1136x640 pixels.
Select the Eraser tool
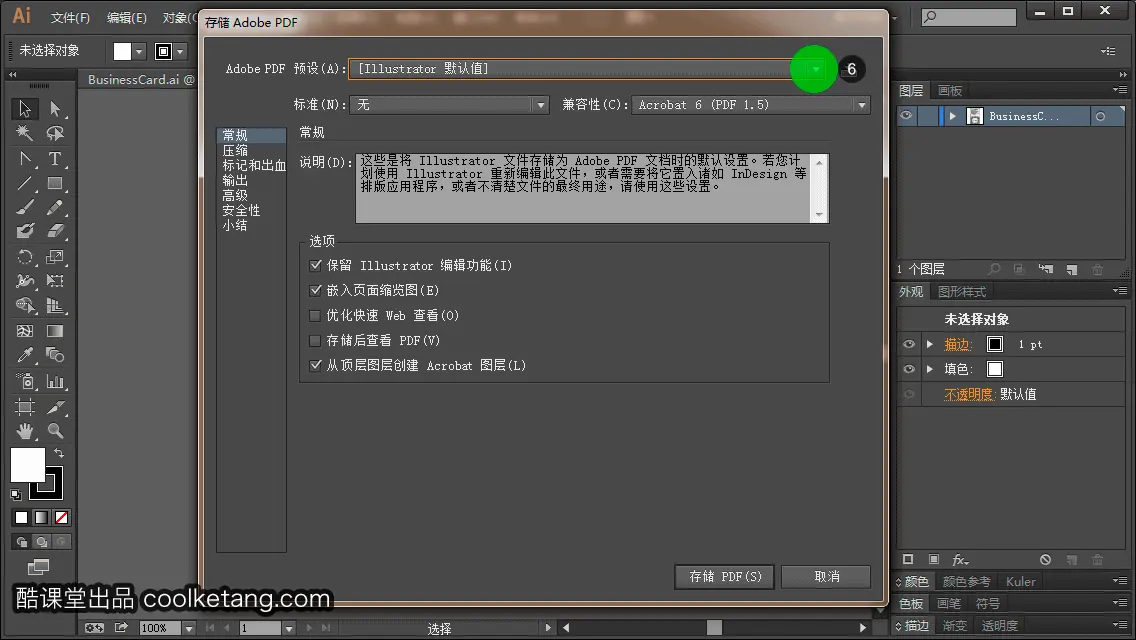pyautogui.click(x=55, y=232)
